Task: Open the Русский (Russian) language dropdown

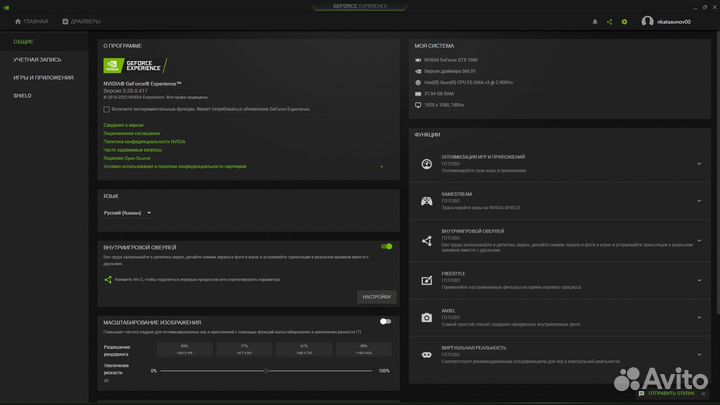Action: [x=128, y=213]
